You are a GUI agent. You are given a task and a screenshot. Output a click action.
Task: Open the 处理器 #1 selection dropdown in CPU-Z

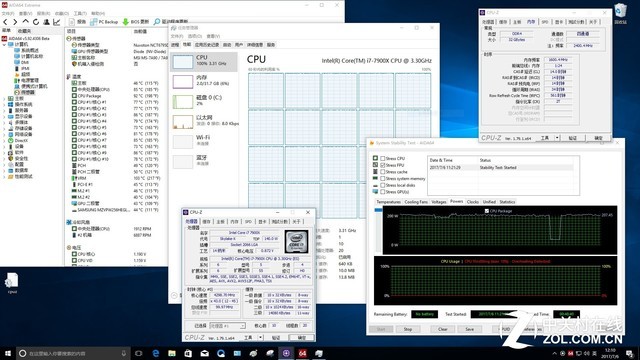point(227,326)
